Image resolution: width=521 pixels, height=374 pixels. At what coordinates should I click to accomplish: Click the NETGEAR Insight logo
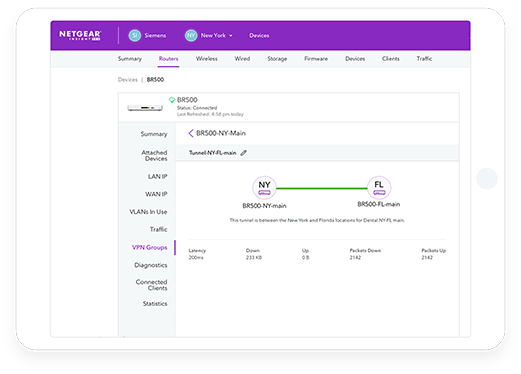click(x=80, y=35)
